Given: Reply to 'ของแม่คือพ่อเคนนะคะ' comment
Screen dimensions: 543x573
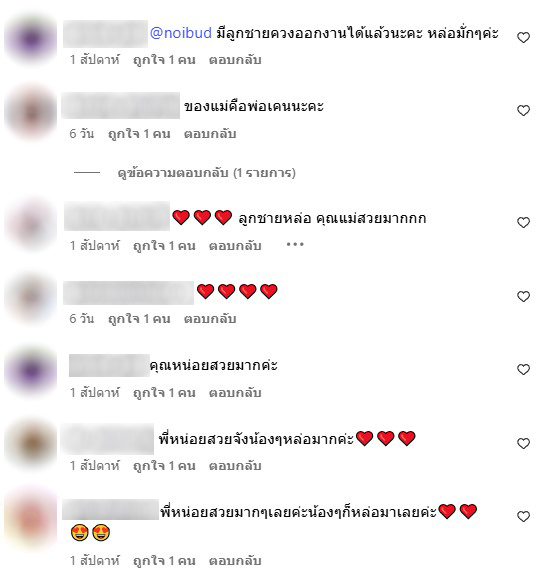Looking at the screenshot, I should click(210, 134).
